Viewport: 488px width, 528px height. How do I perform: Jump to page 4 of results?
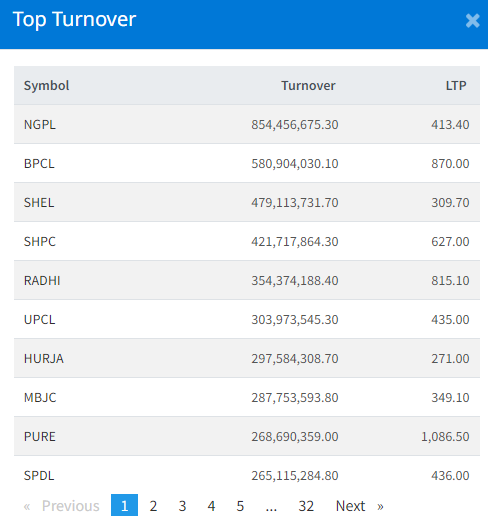pos(211,506)
